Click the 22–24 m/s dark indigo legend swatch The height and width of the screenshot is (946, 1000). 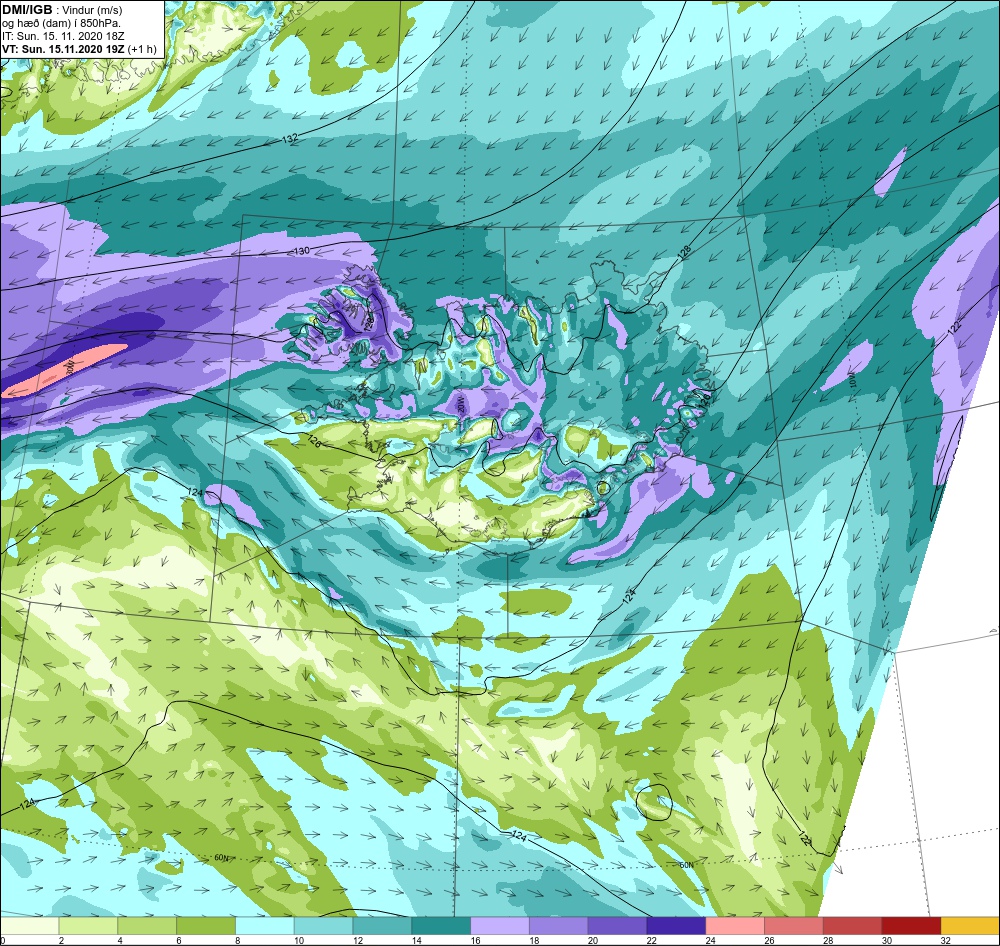pos(676,925)
